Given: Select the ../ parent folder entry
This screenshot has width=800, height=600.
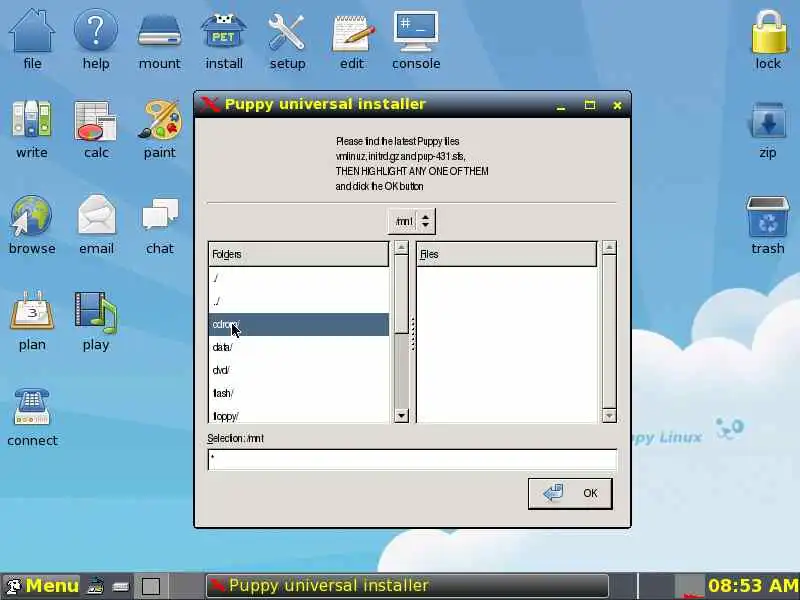Looking at the screenshot, I should [298, 301].
